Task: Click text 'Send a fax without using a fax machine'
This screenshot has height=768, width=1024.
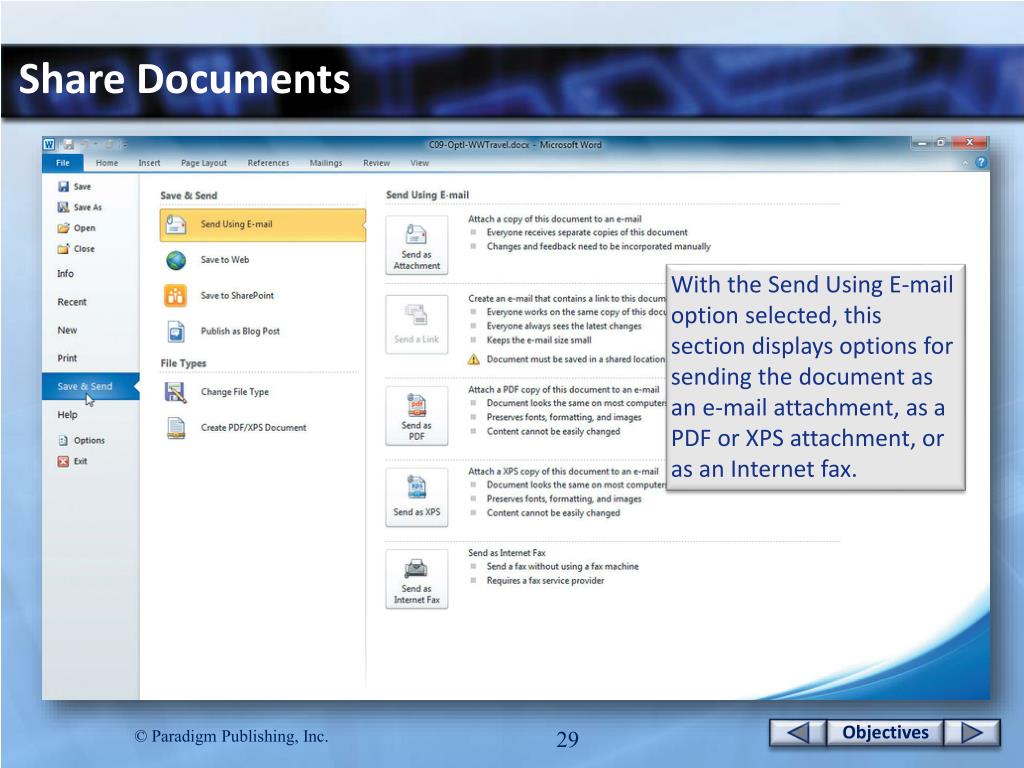Action: (562, 566)
